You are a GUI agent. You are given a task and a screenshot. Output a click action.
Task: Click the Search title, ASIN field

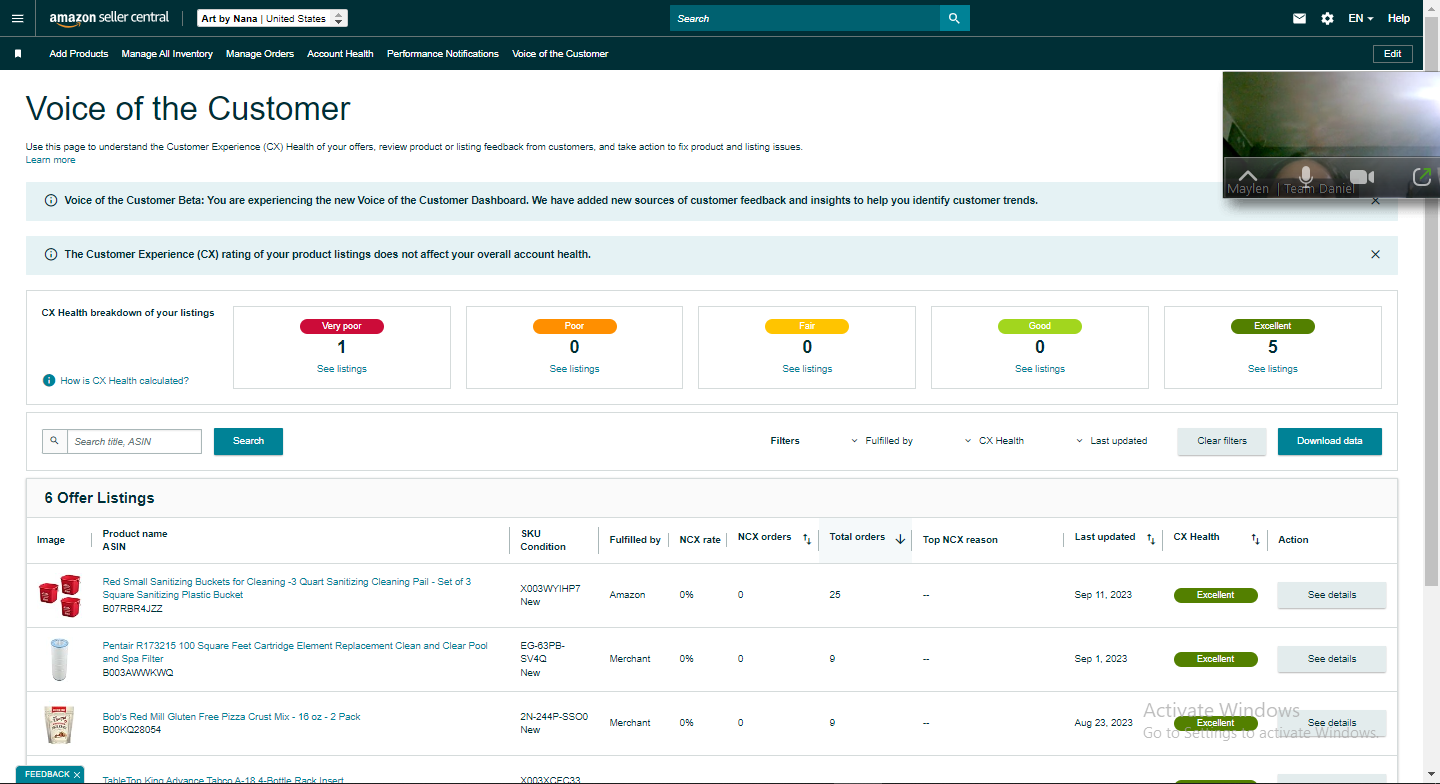point(134,441)
